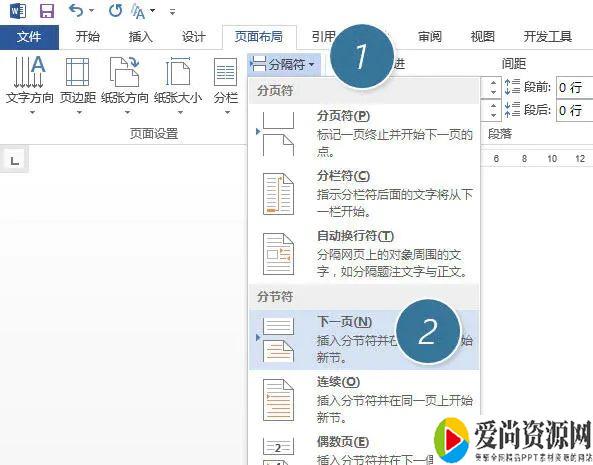Click the 偶数页 section break icon

278,451
